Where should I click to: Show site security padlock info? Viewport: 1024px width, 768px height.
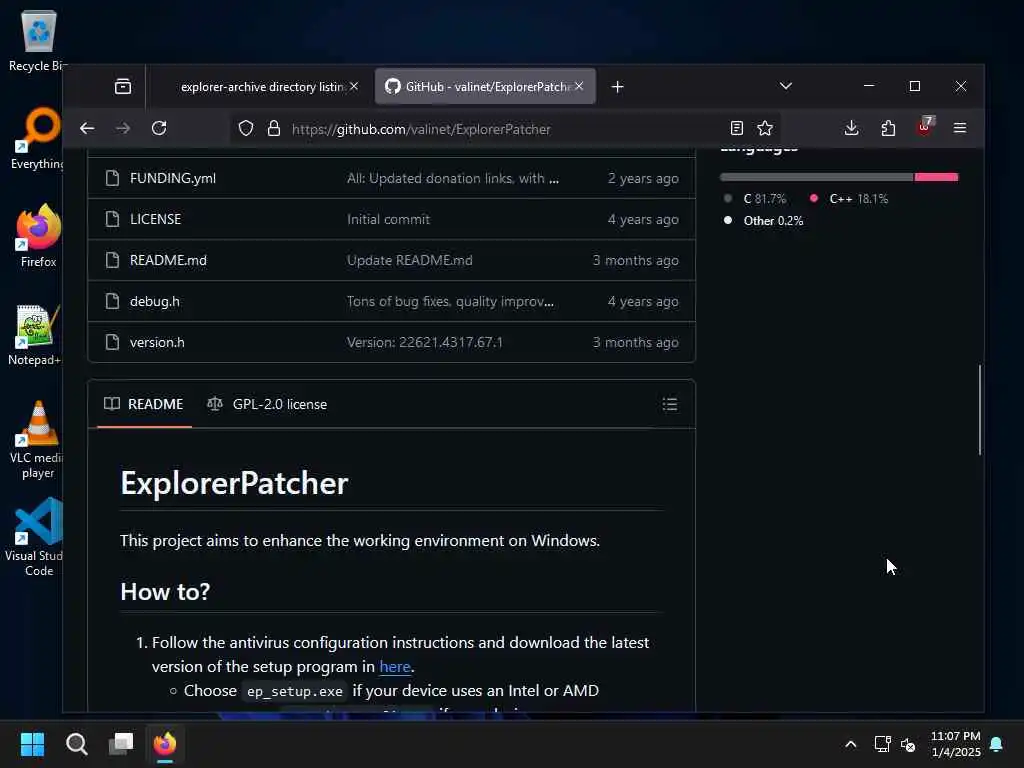274,129
